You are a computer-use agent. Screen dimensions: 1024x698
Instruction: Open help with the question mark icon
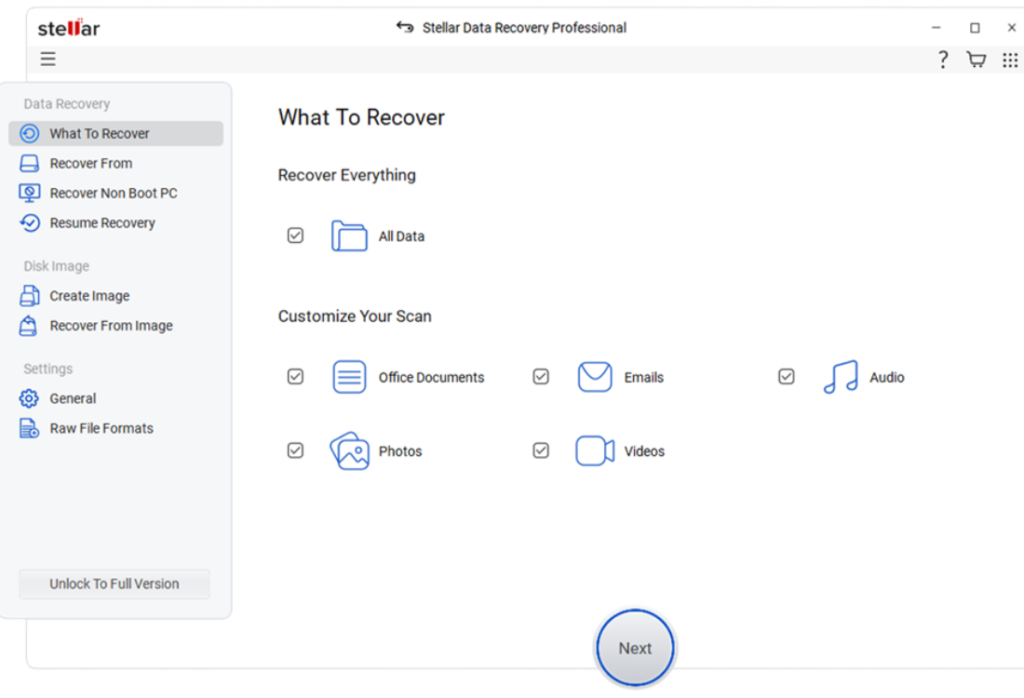click(x=942, y=60)
